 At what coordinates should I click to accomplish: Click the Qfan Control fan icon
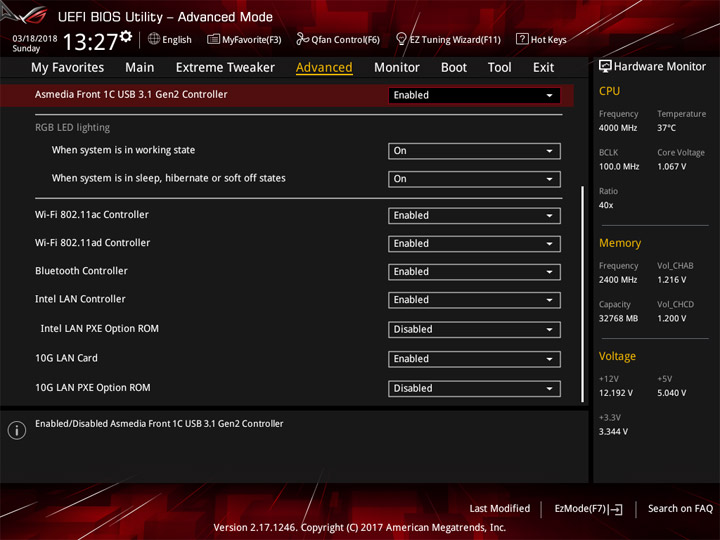point(302,39)
